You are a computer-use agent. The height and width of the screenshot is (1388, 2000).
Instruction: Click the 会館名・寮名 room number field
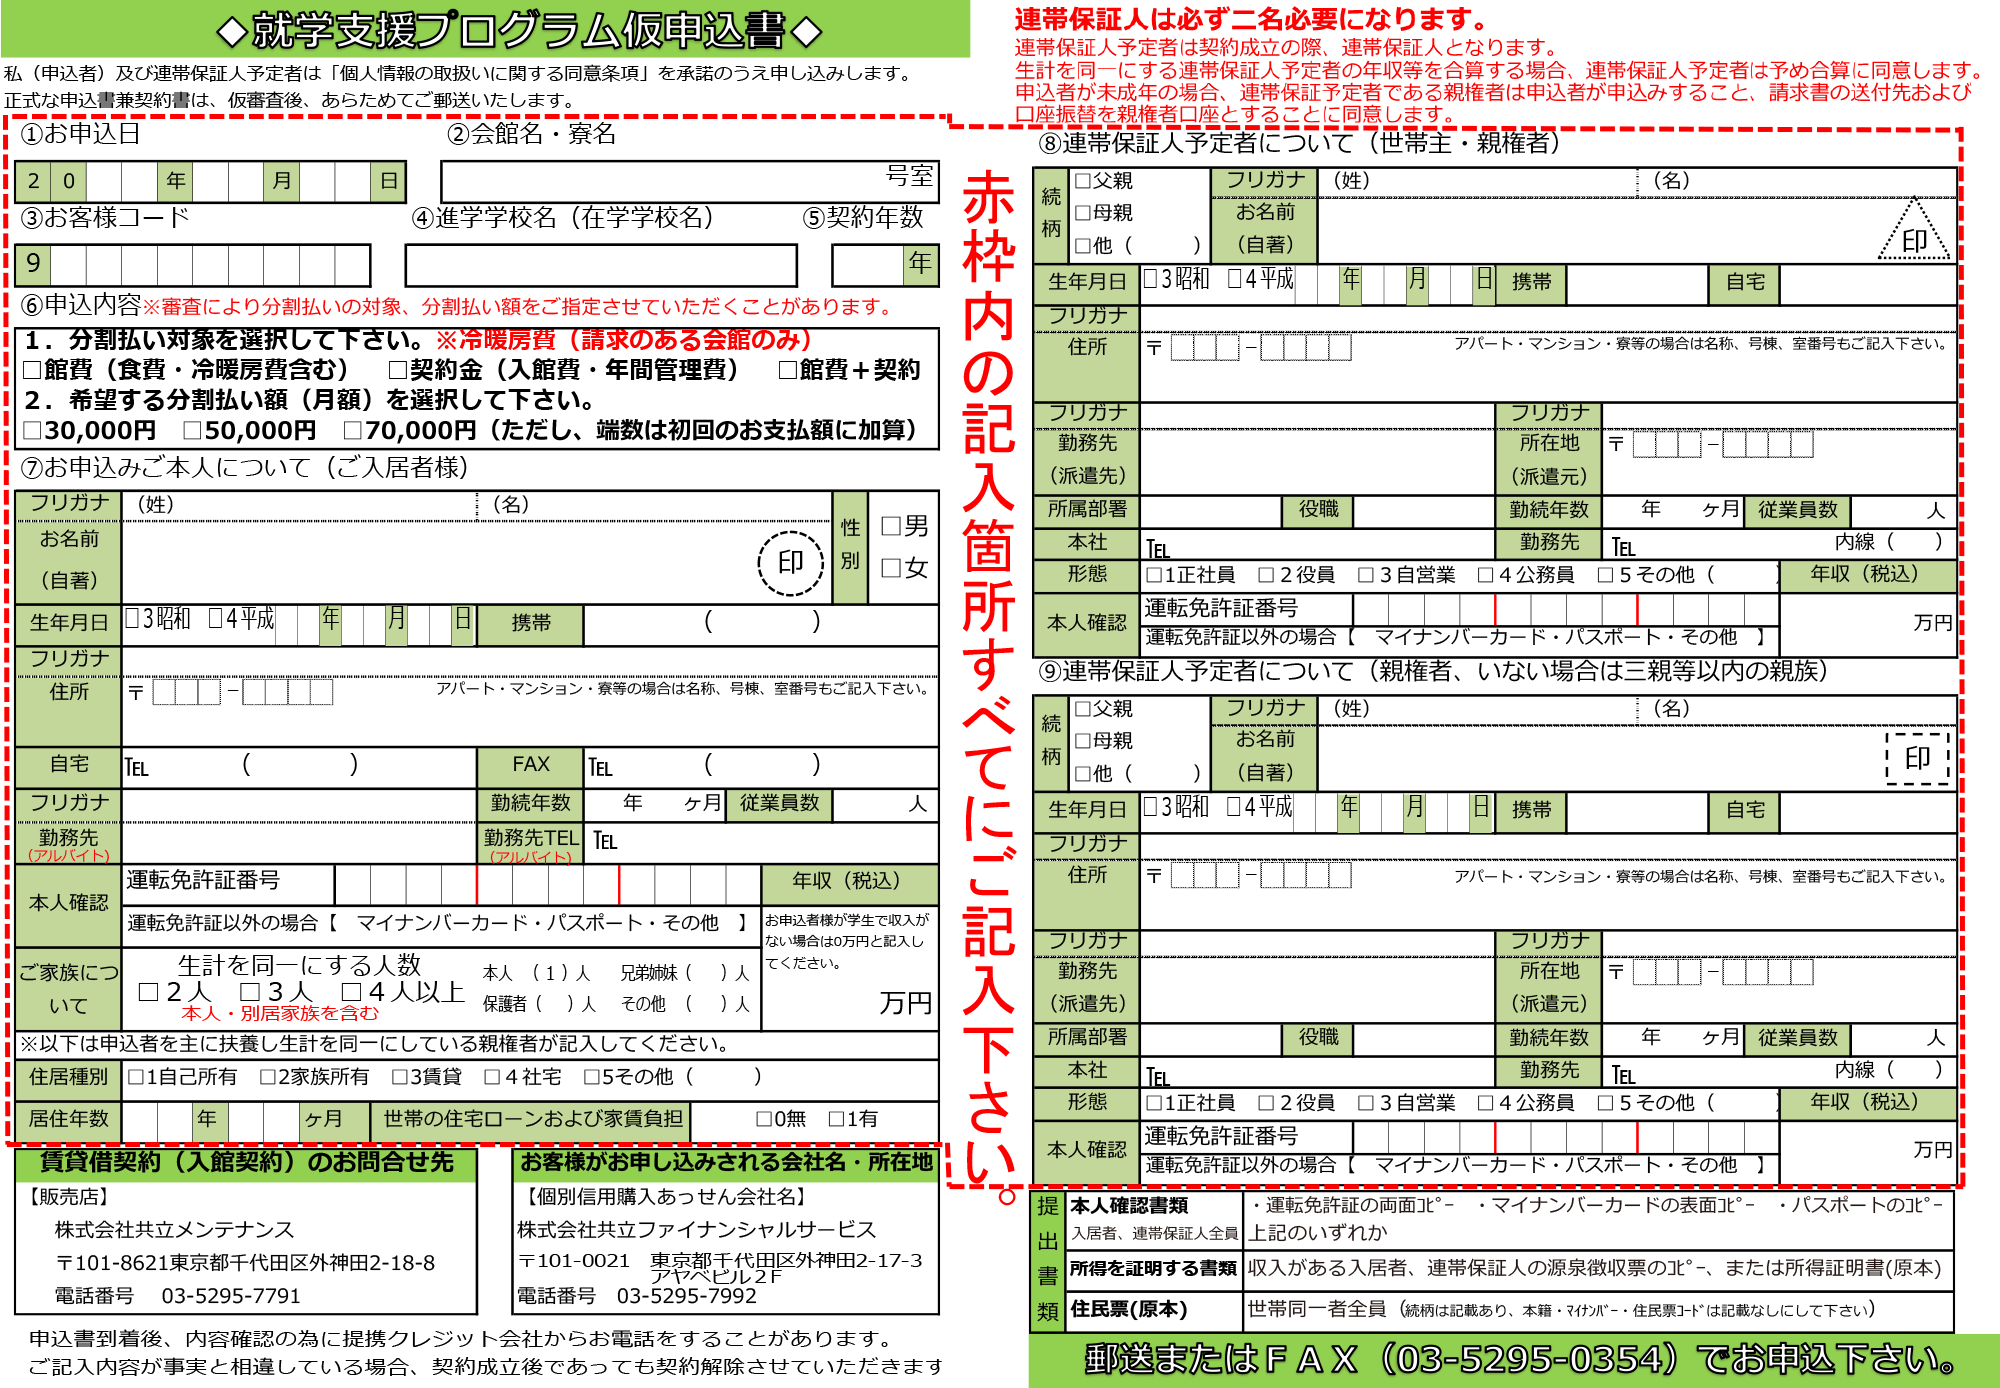(690, 182)
